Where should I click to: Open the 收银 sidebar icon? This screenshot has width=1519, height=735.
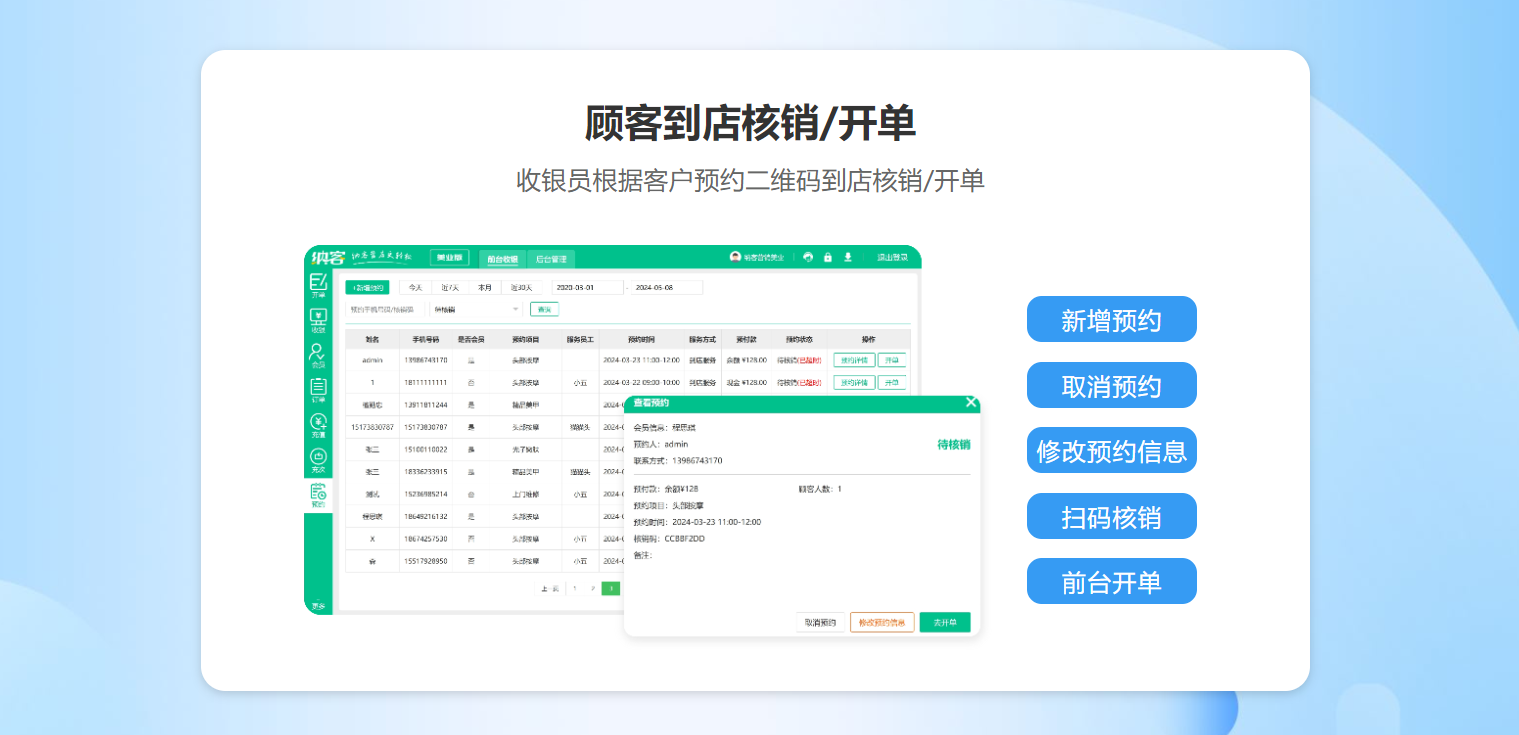pos(320,318)
